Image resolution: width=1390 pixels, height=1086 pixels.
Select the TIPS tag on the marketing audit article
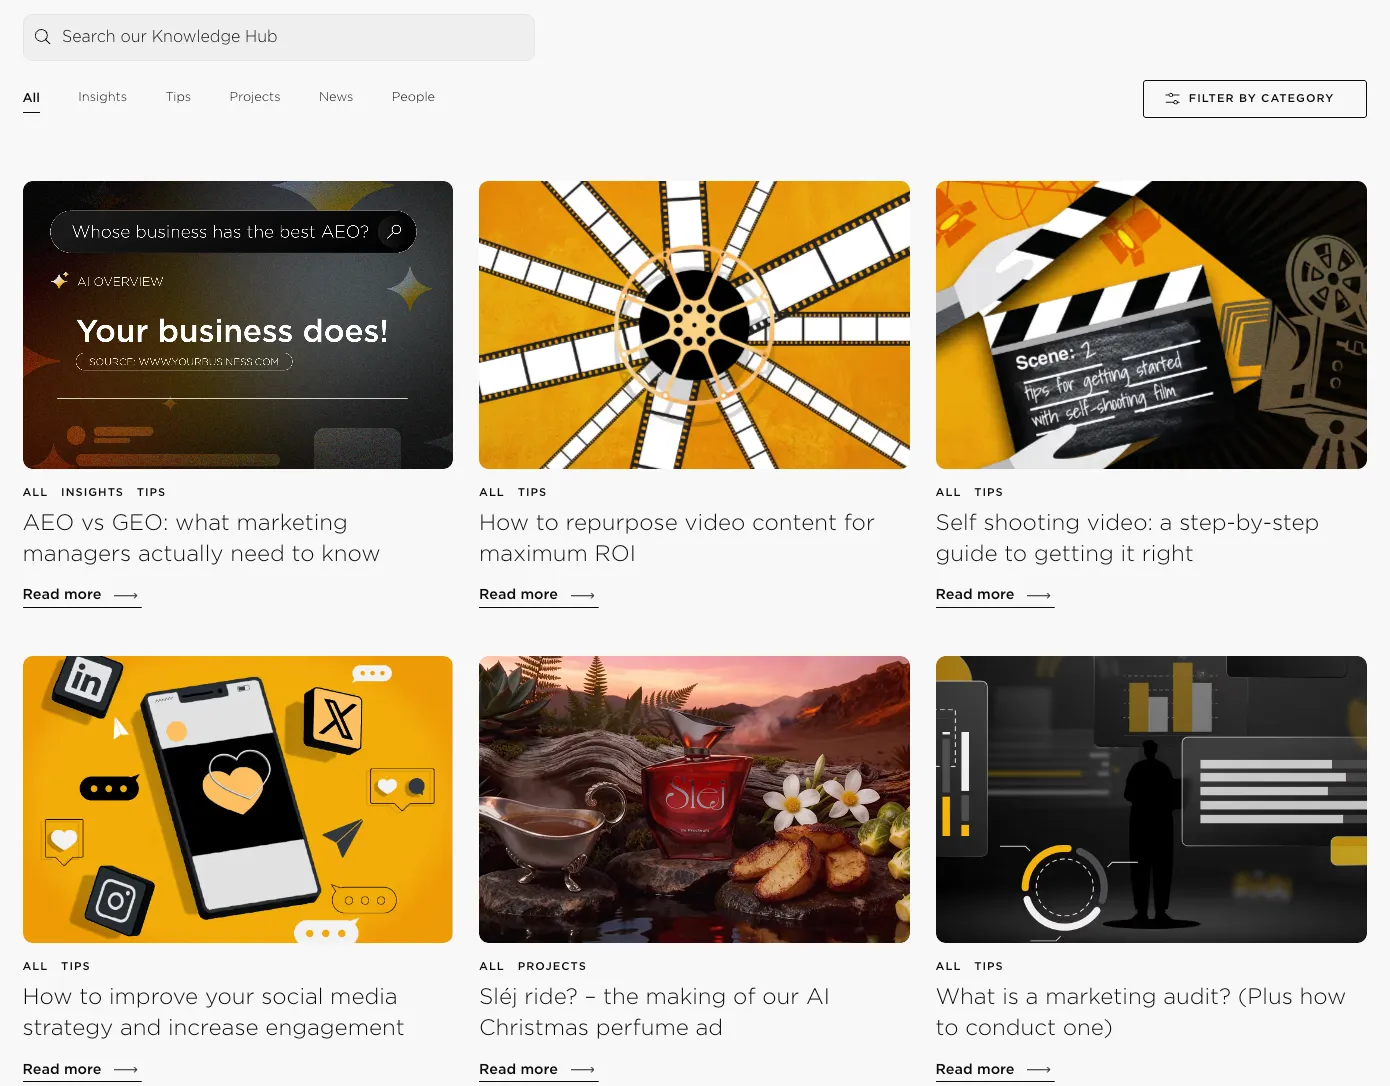(989, 966)
